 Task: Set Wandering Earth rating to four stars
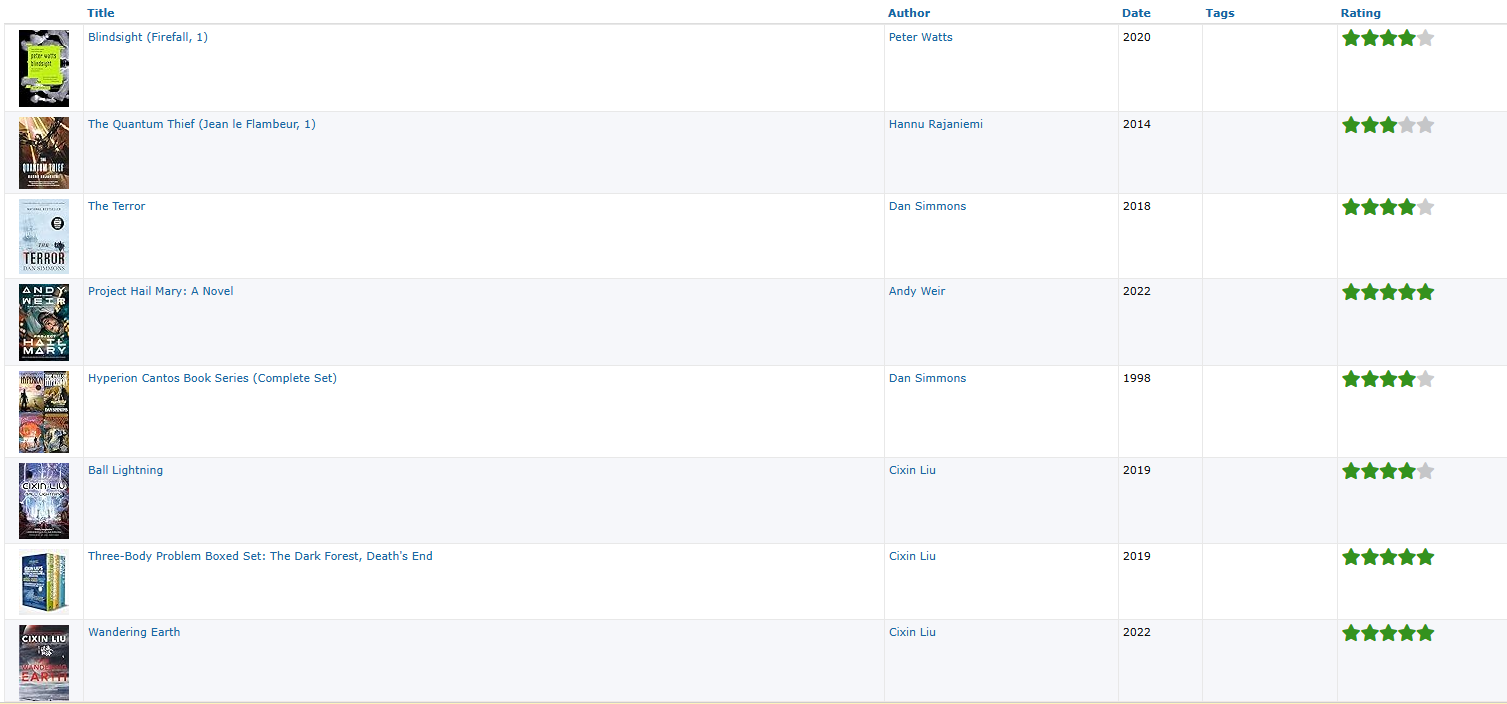[x=1407, y=633]
